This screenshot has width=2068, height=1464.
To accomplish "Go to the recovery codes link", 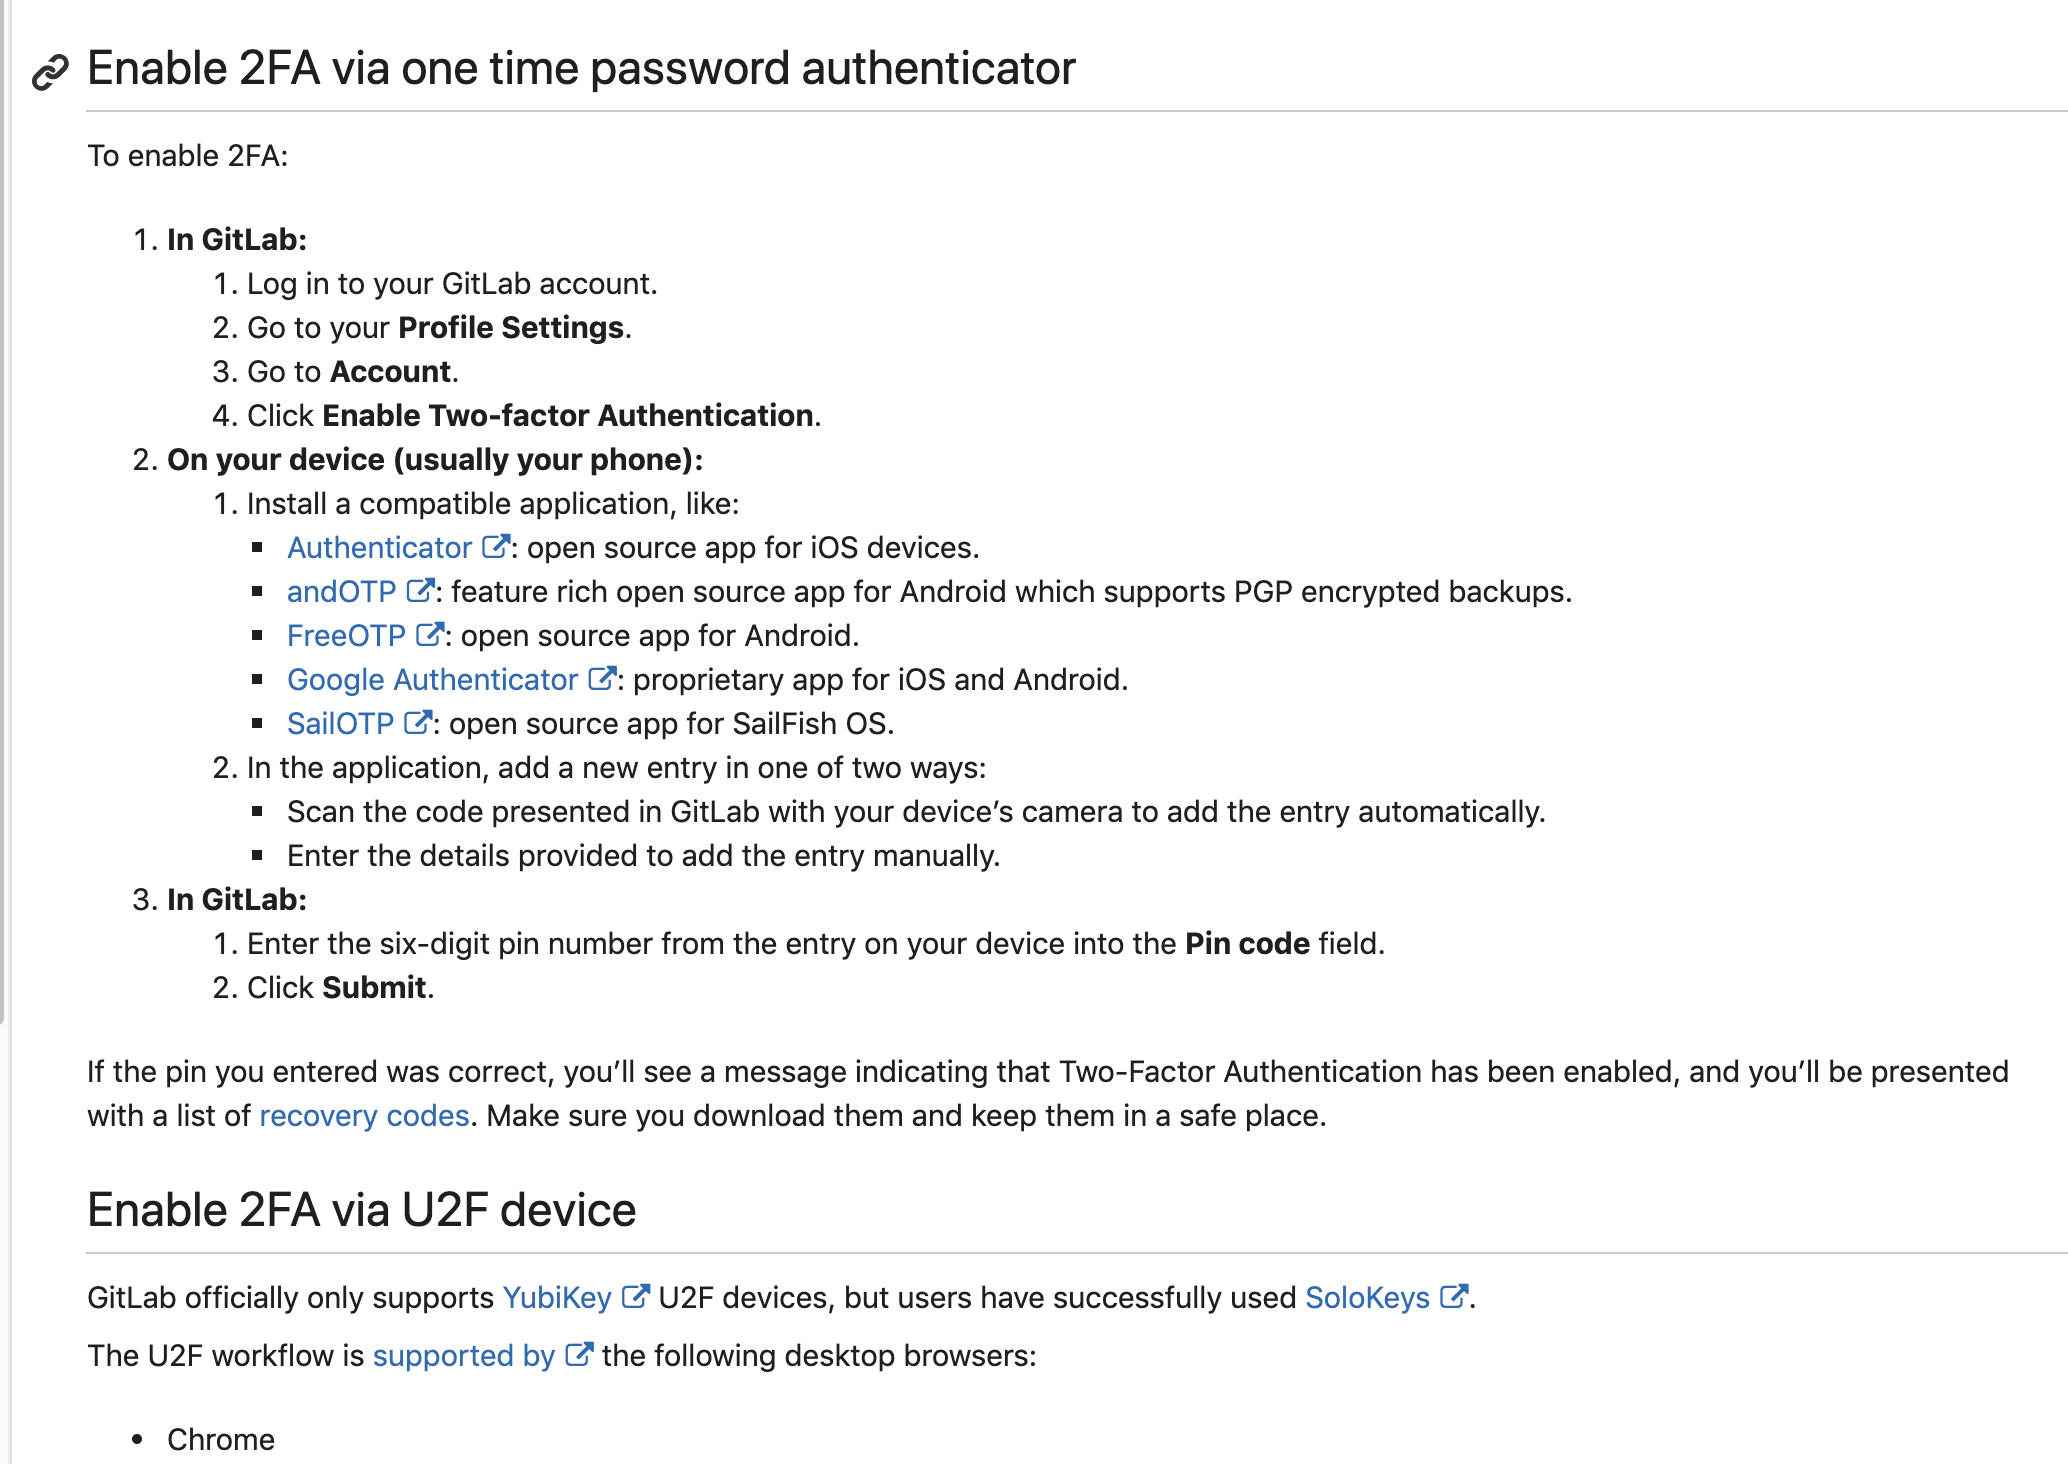I will coord(364,1116).
